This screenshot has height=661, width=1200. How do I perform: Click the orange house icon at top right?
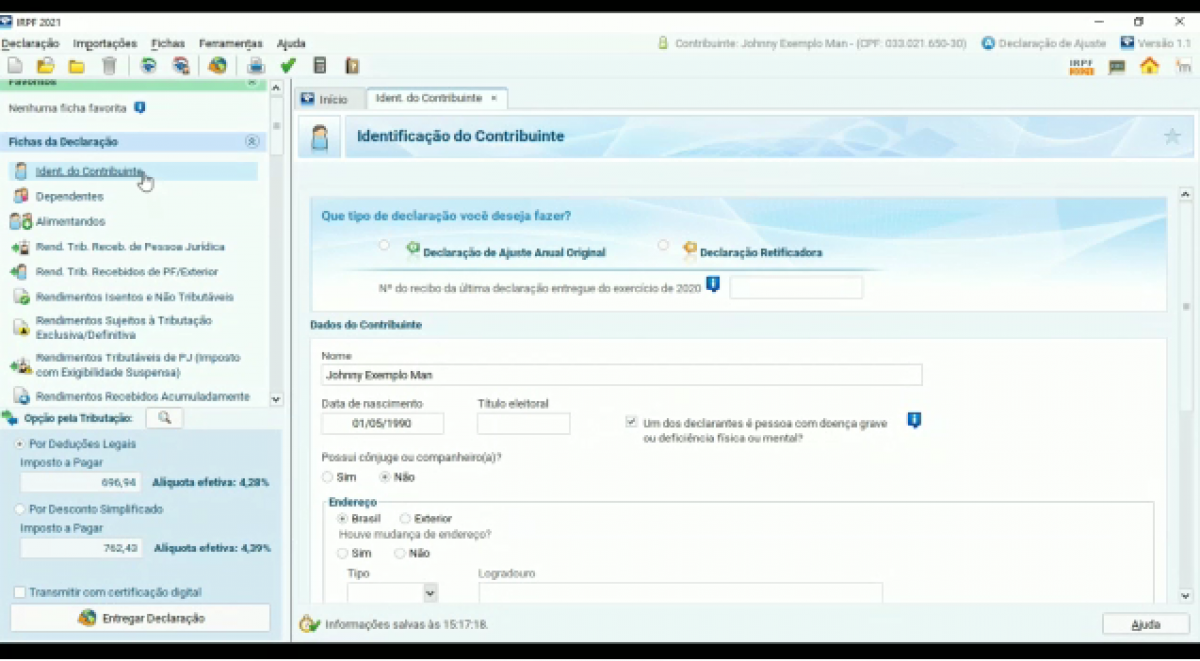point(1149,66)
